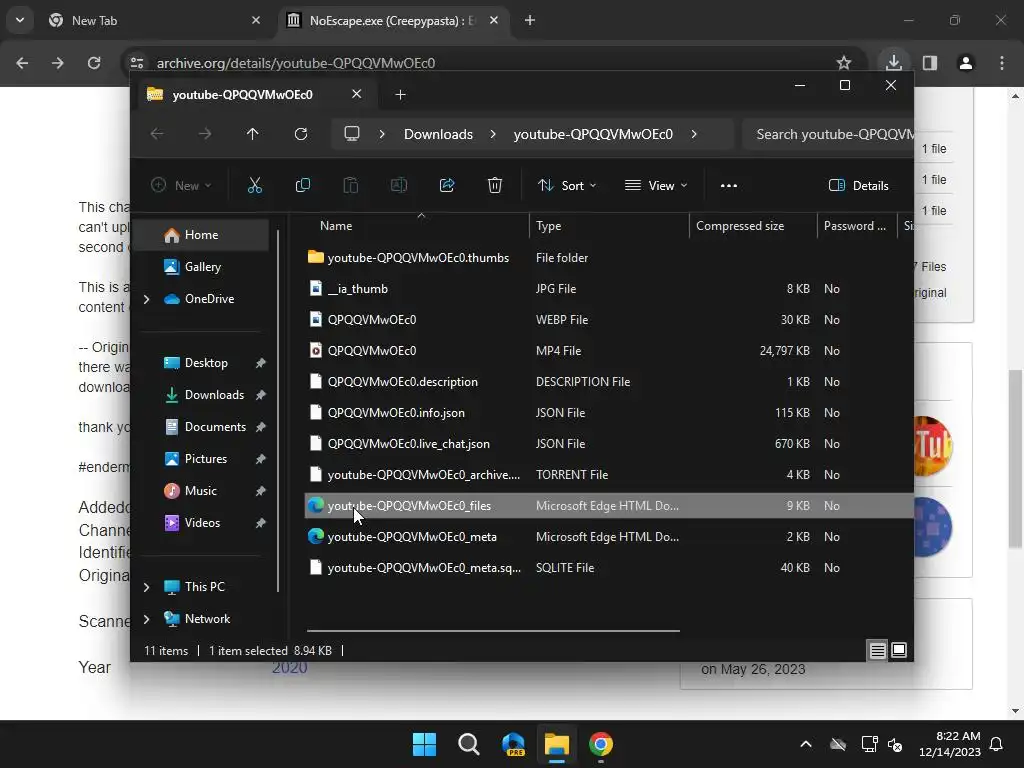Switch to details list view icon

[877, 650]
